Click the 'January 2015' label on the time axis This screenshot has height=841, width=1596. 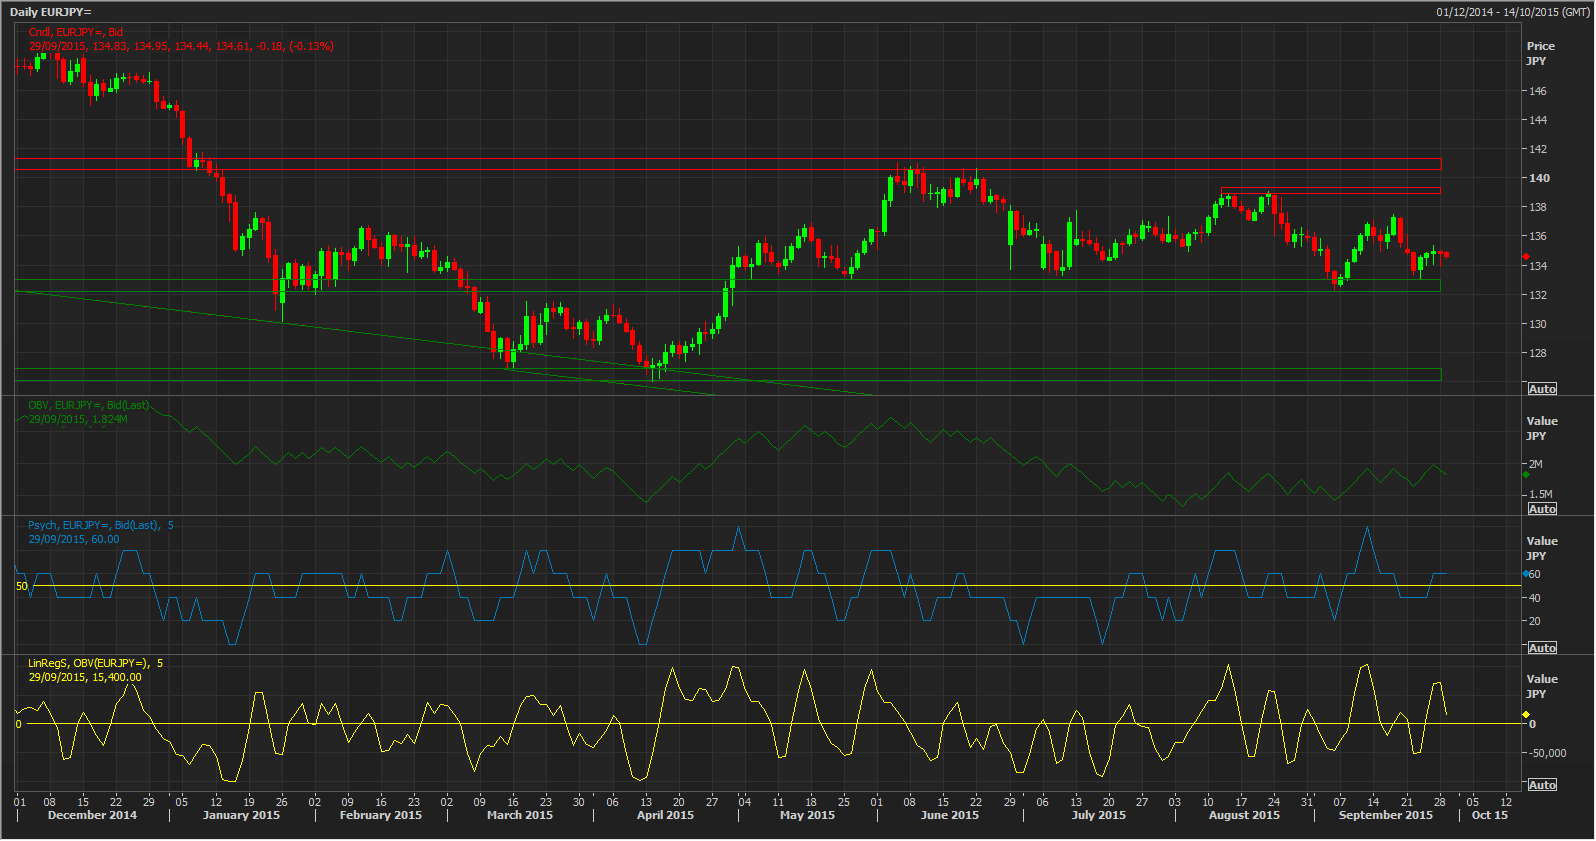click(241, 815)
